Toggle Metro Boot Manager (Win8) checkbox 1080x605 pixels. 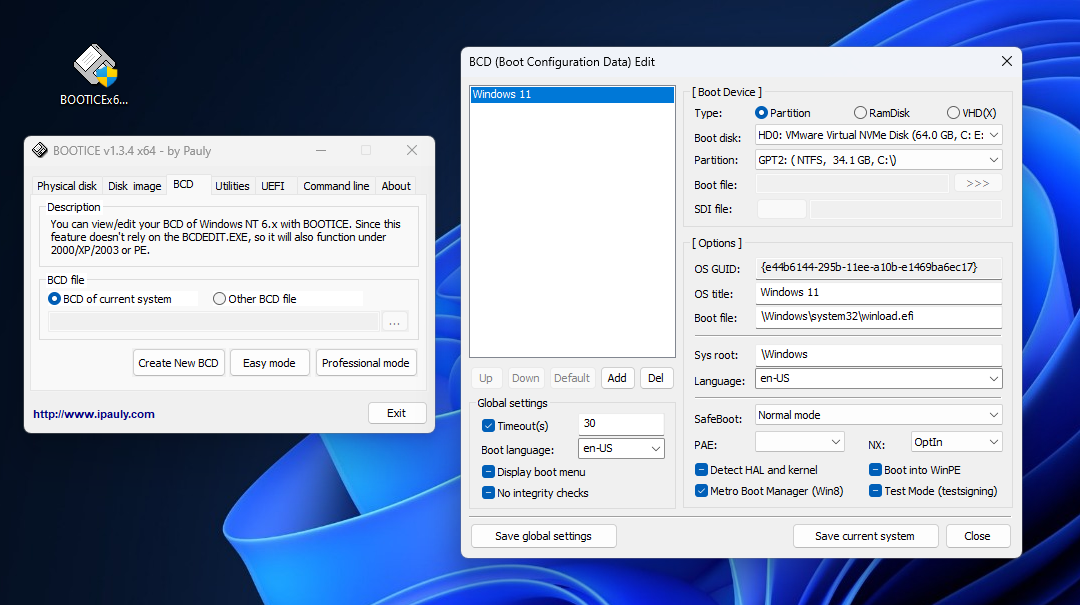pos(701,491)
